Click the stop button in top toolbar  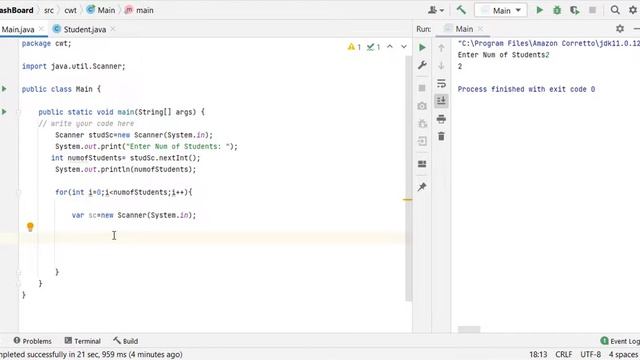tap(592, 10)
